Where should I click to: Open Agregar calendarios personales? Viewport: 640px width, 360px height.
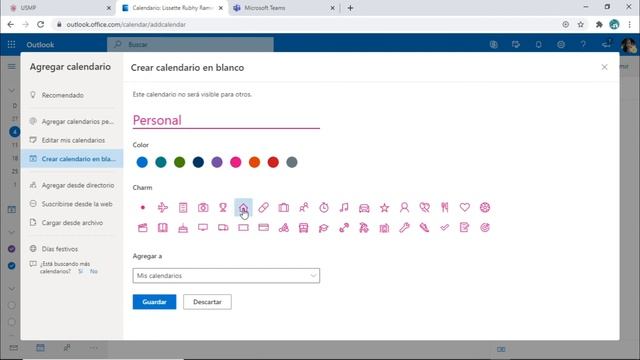(72, 121)
